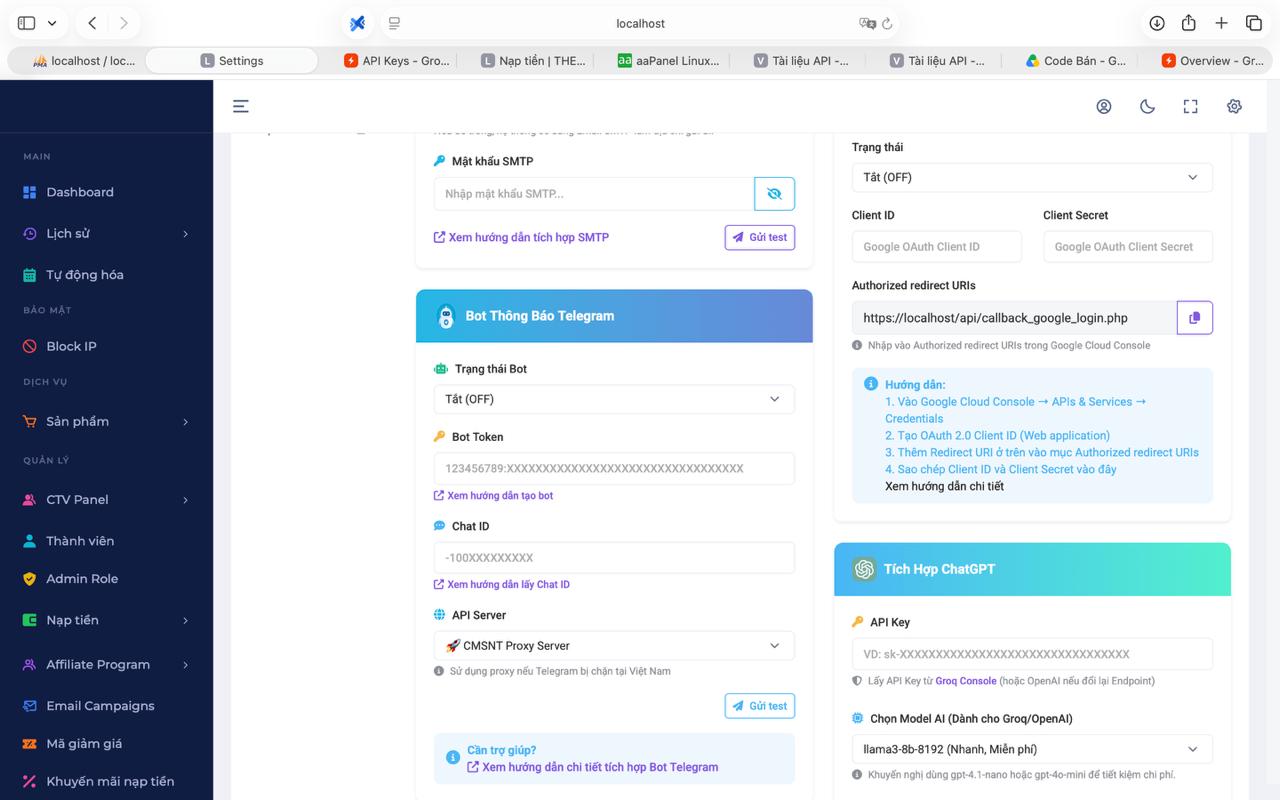The height and width of the screenshot is (800, 1280).
Task: Click Safari downloads icon
Action: tap(1157, 23)
